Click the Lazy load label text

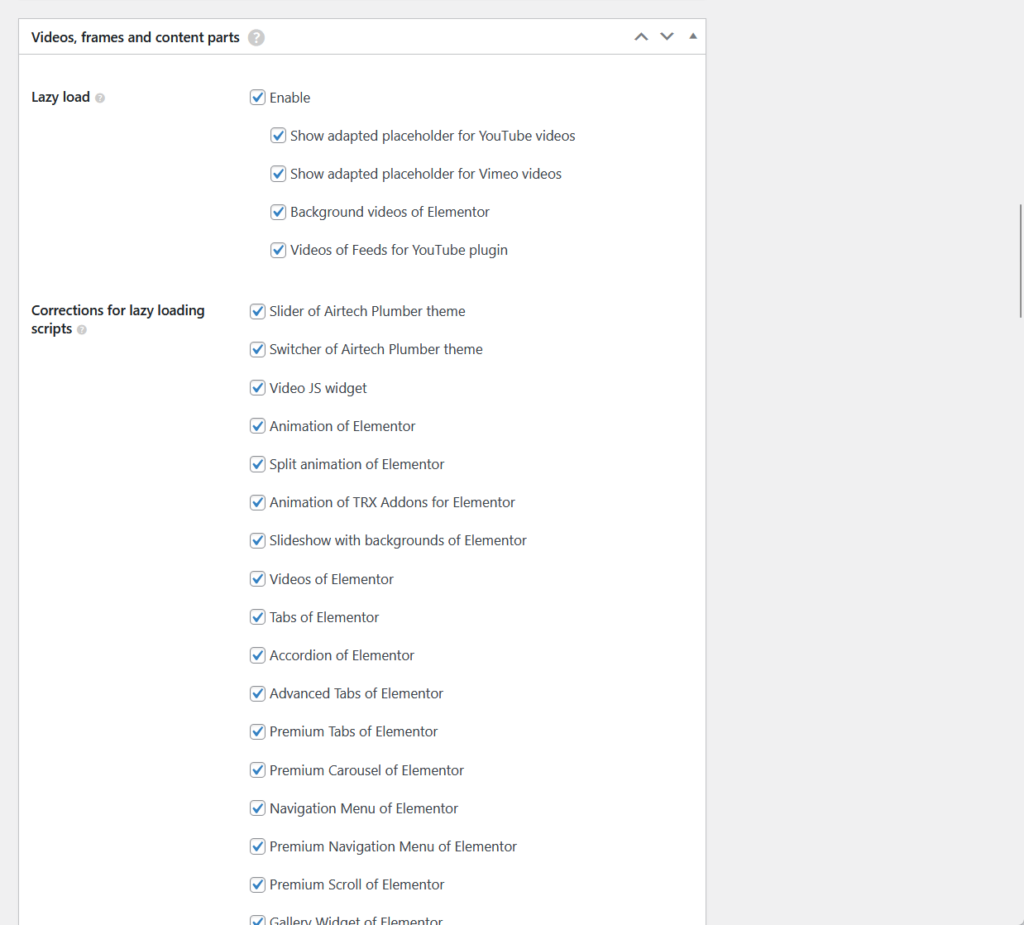point(61,97)
